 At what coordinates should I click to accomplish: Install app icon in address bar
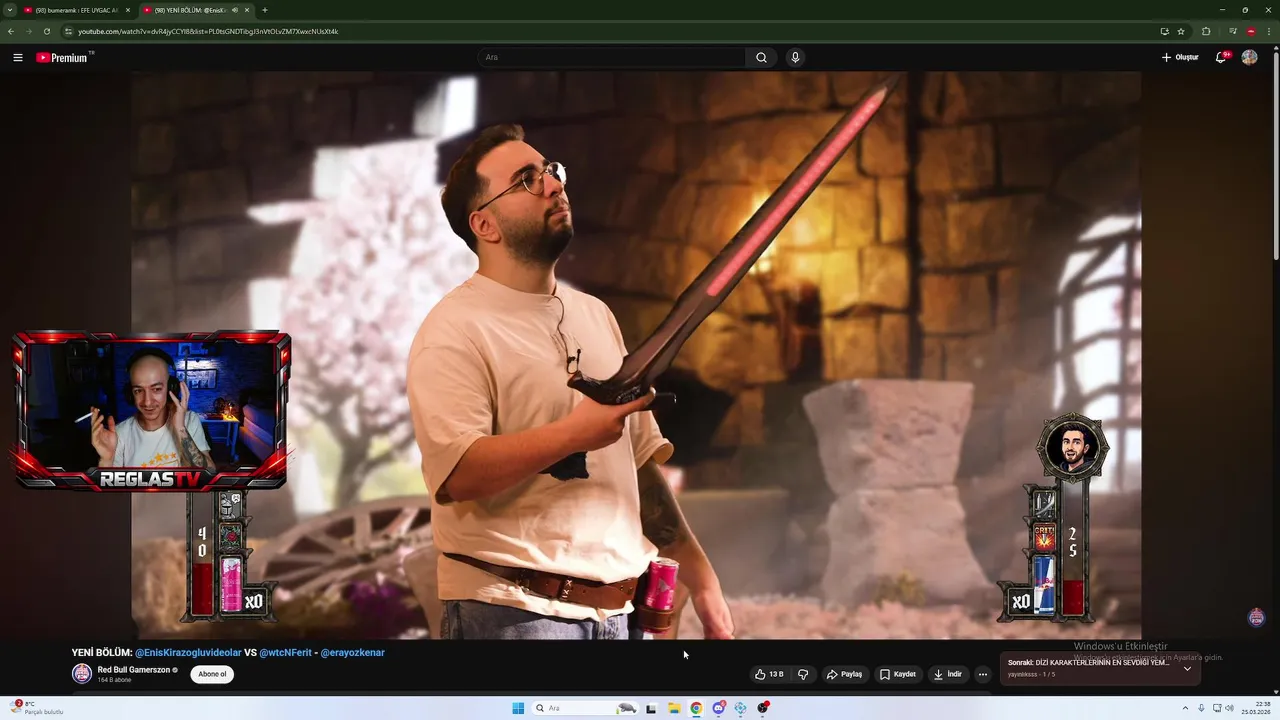click(x=1164, y=31)
